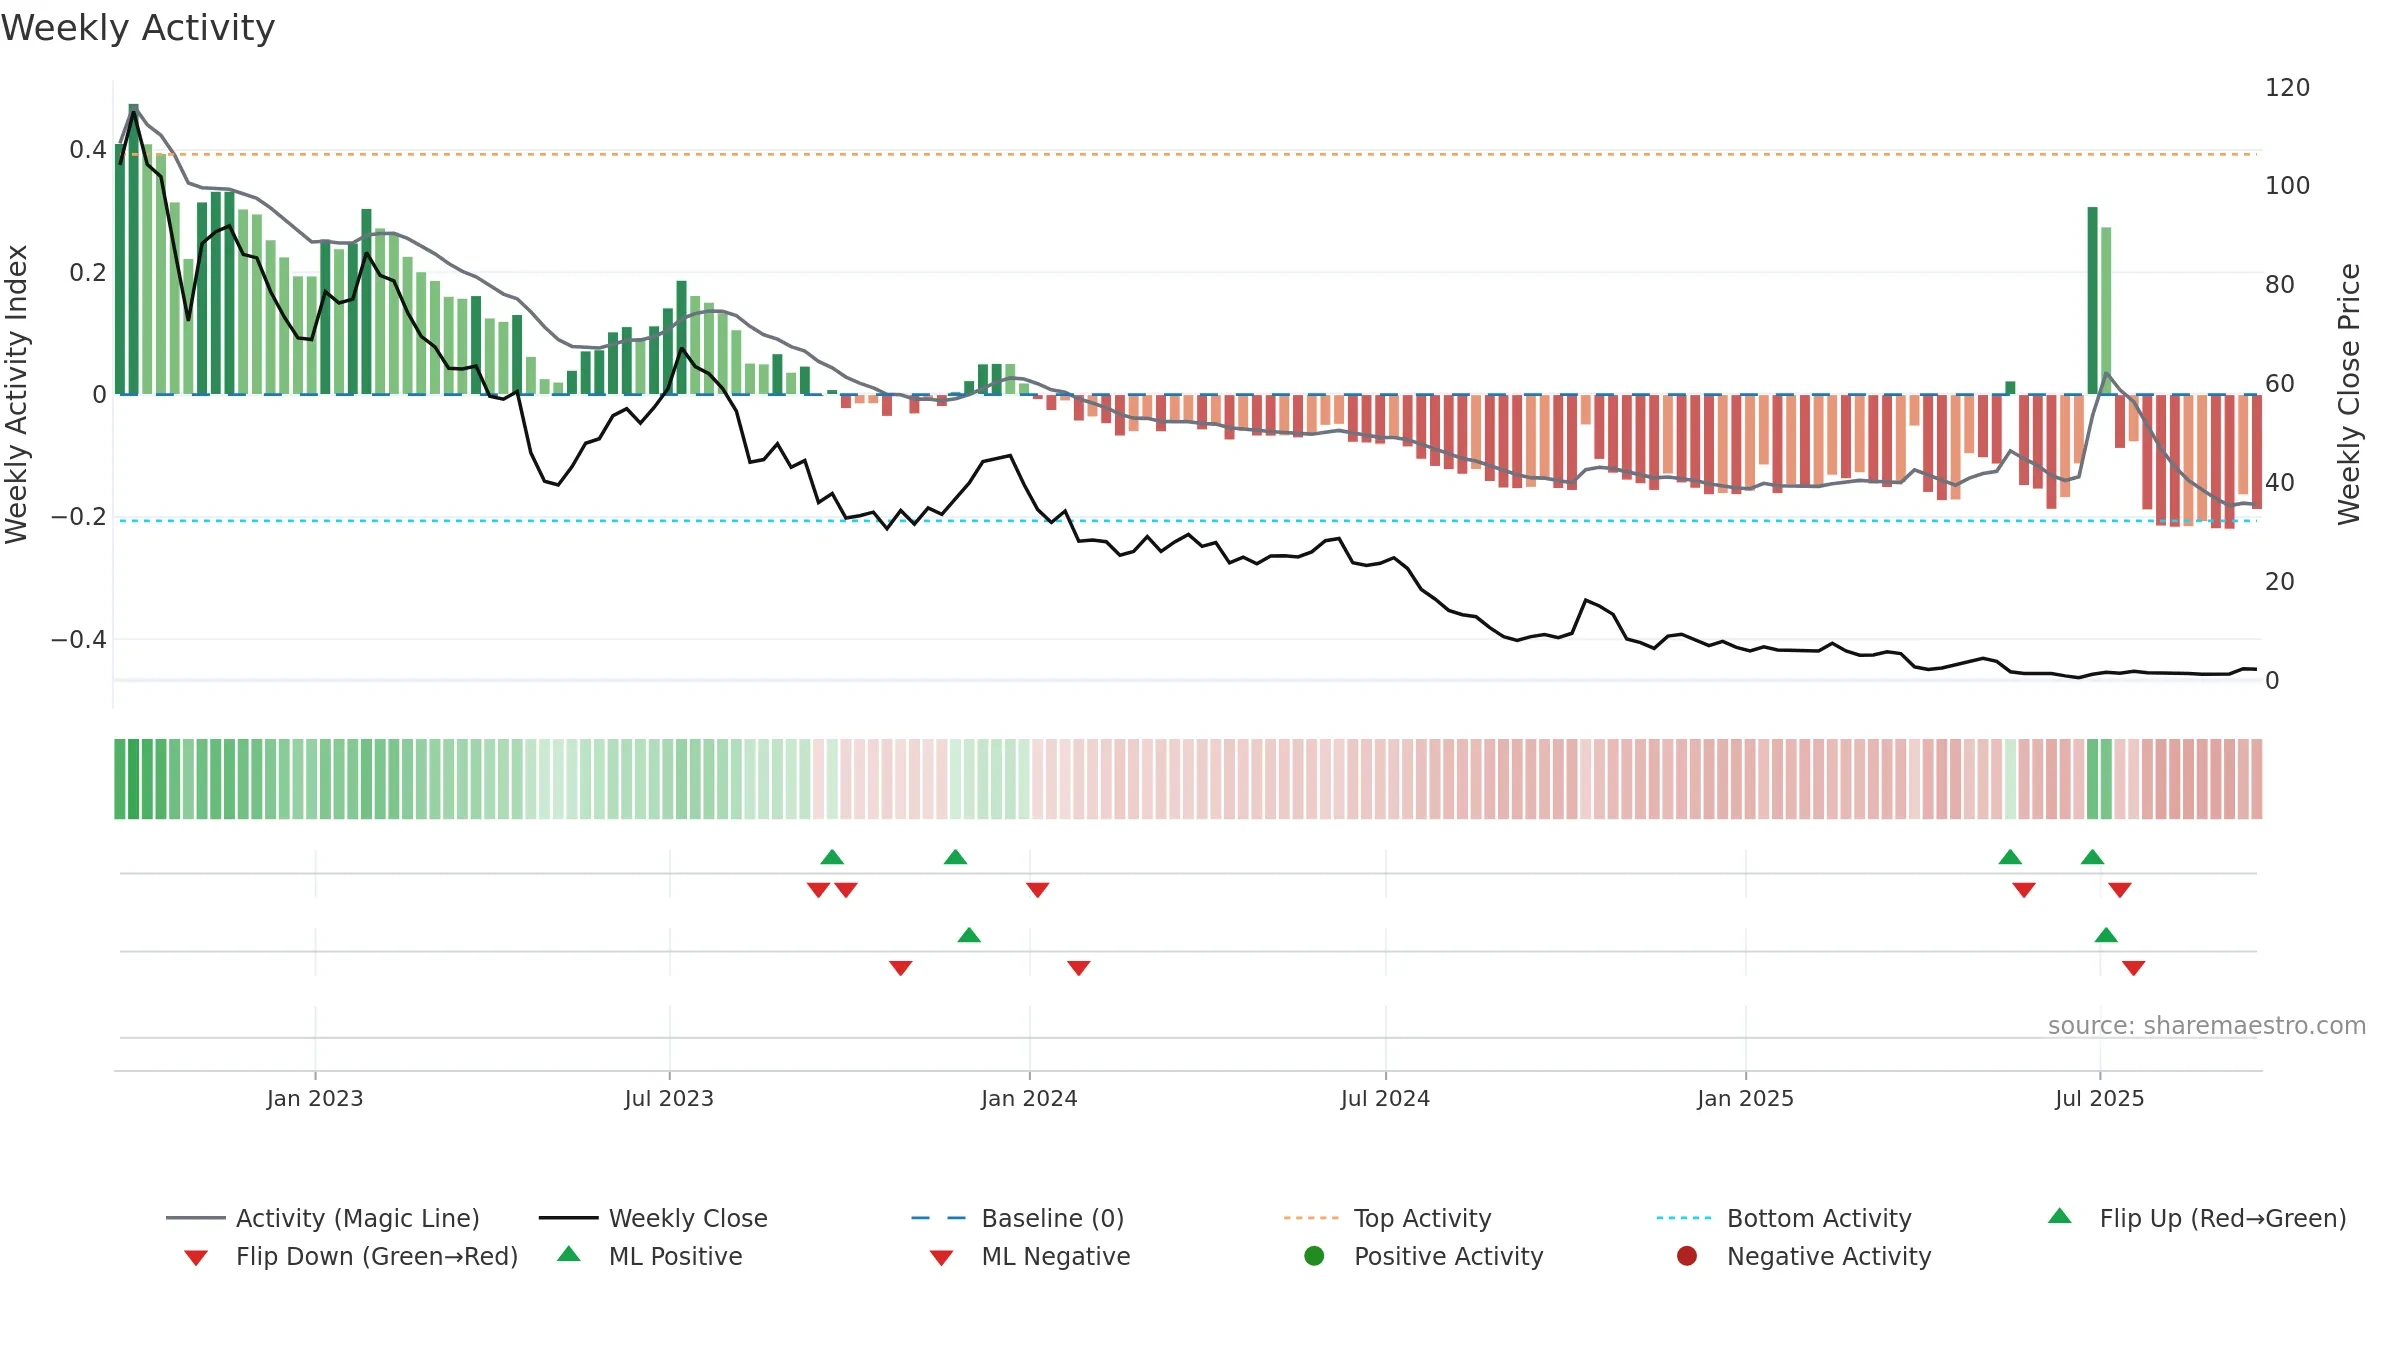Toggle the Baseline (0) legend entry
Viewport: 2400px width, 1350px height.
click(x=1018, y=1218)
